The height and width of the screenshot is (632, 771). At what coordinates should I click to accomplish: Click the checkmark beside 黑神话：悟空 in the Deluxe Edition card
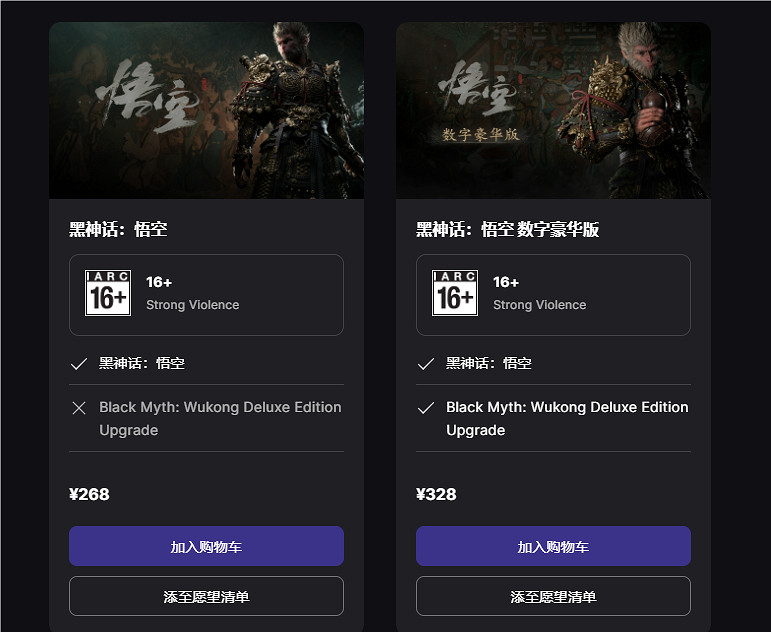pos(426,364)
